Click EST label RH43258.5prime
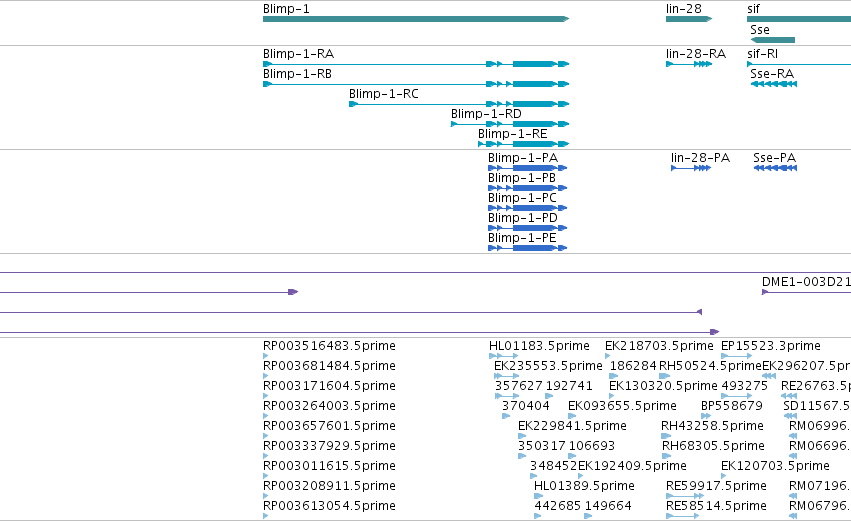851x521 pixels. coord(712,427)
